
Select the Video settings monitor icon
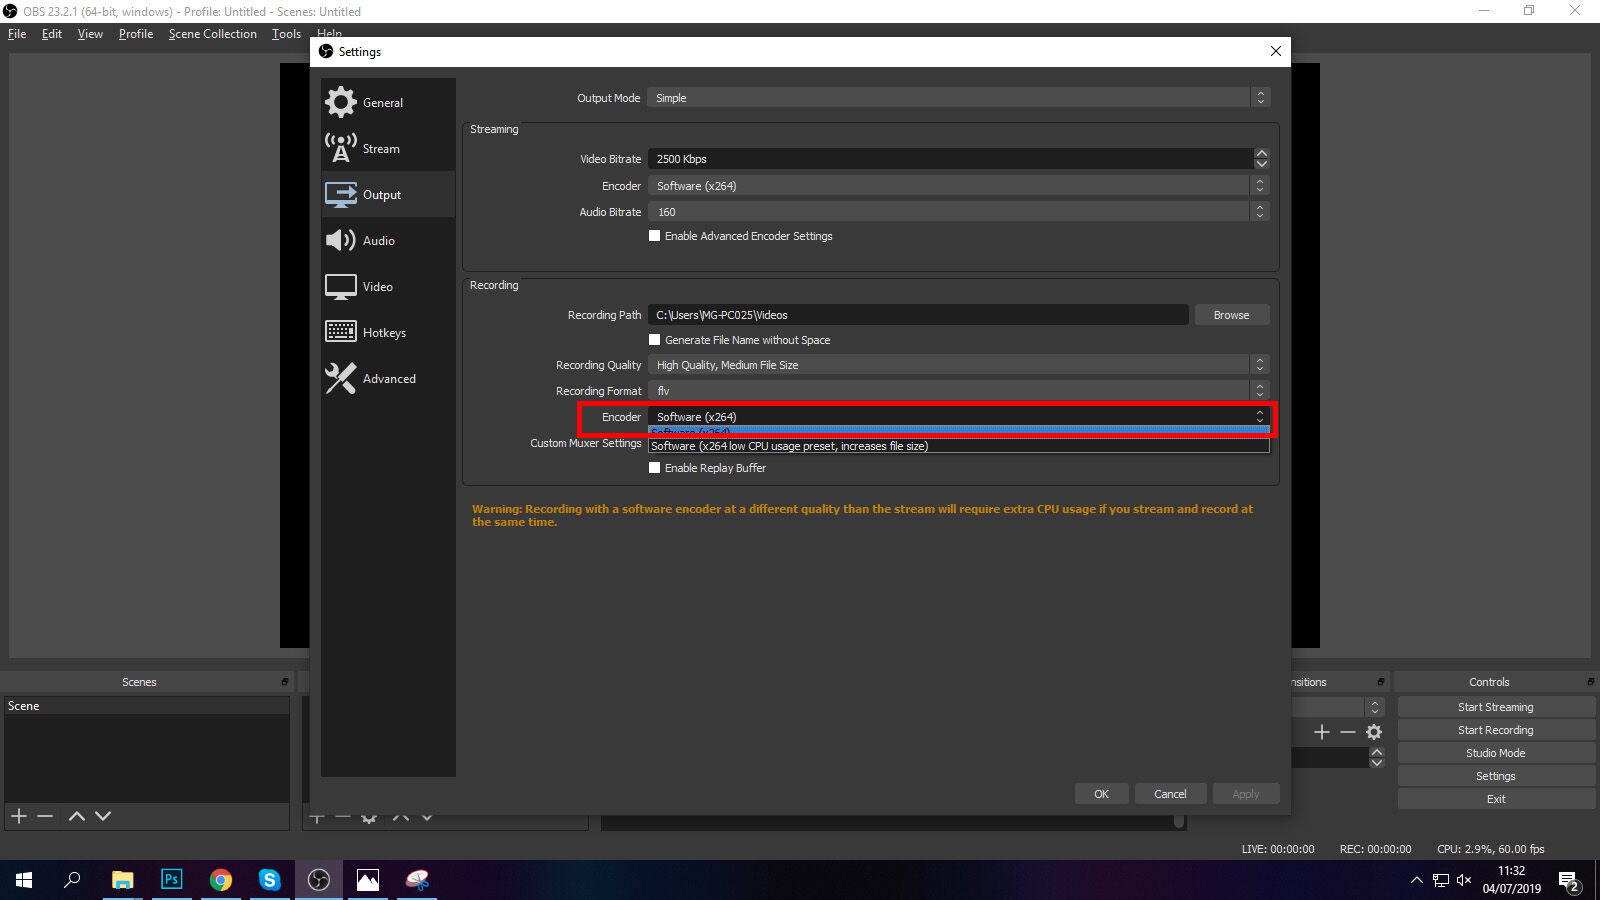click(341, 286)
